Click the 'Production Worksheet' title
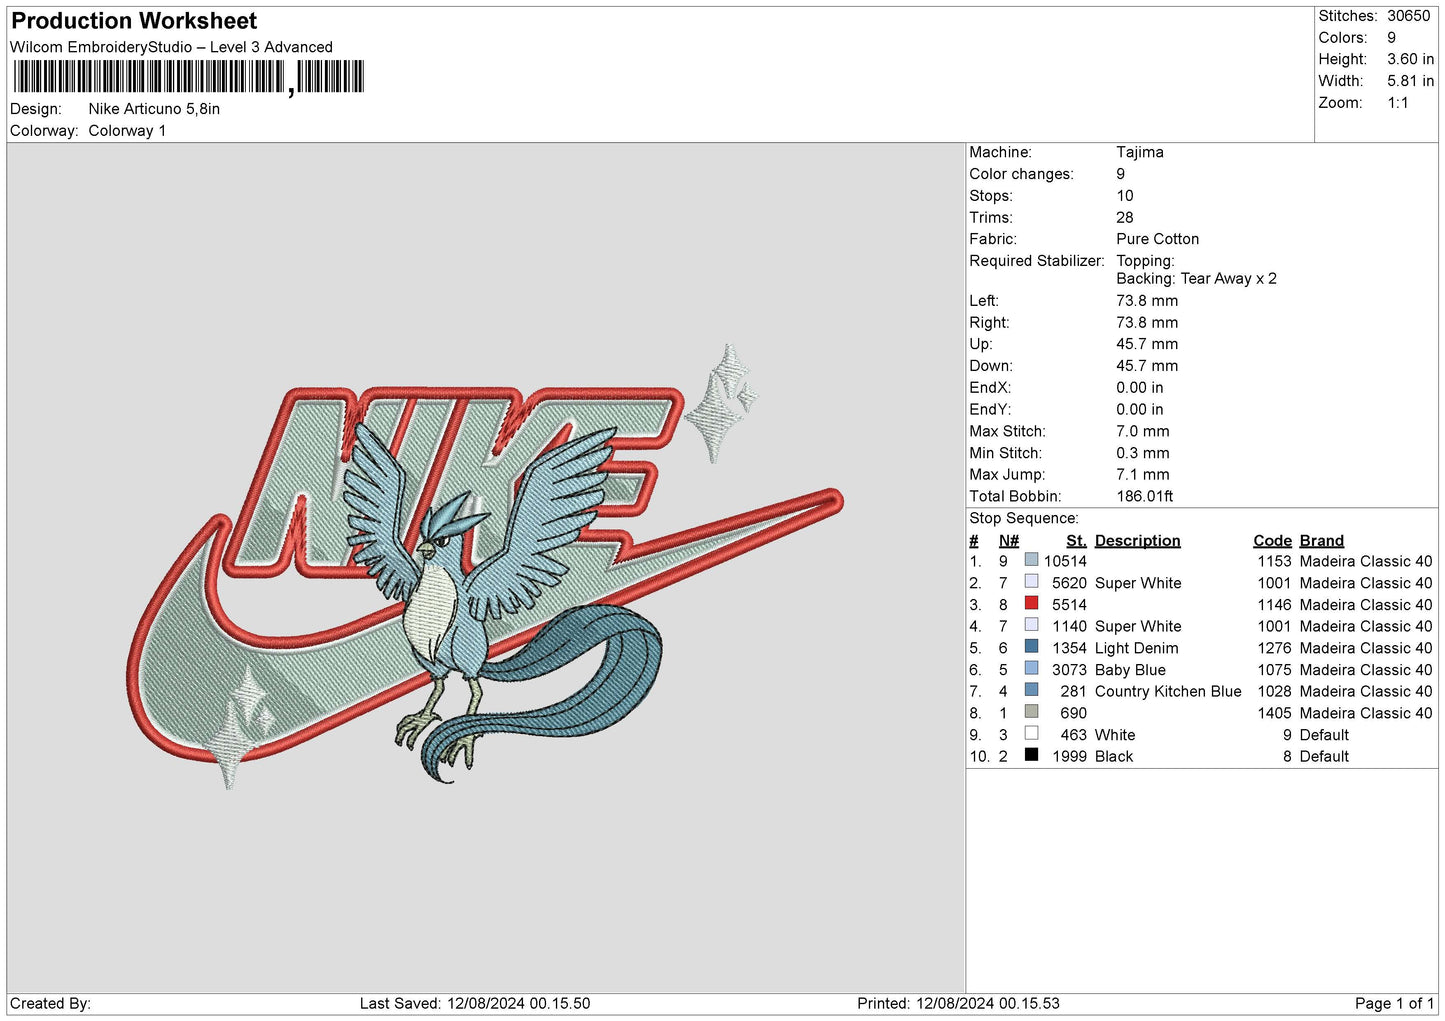Image resolution: width=1445 pixels, height=1021 pixels. pos(134,21)
